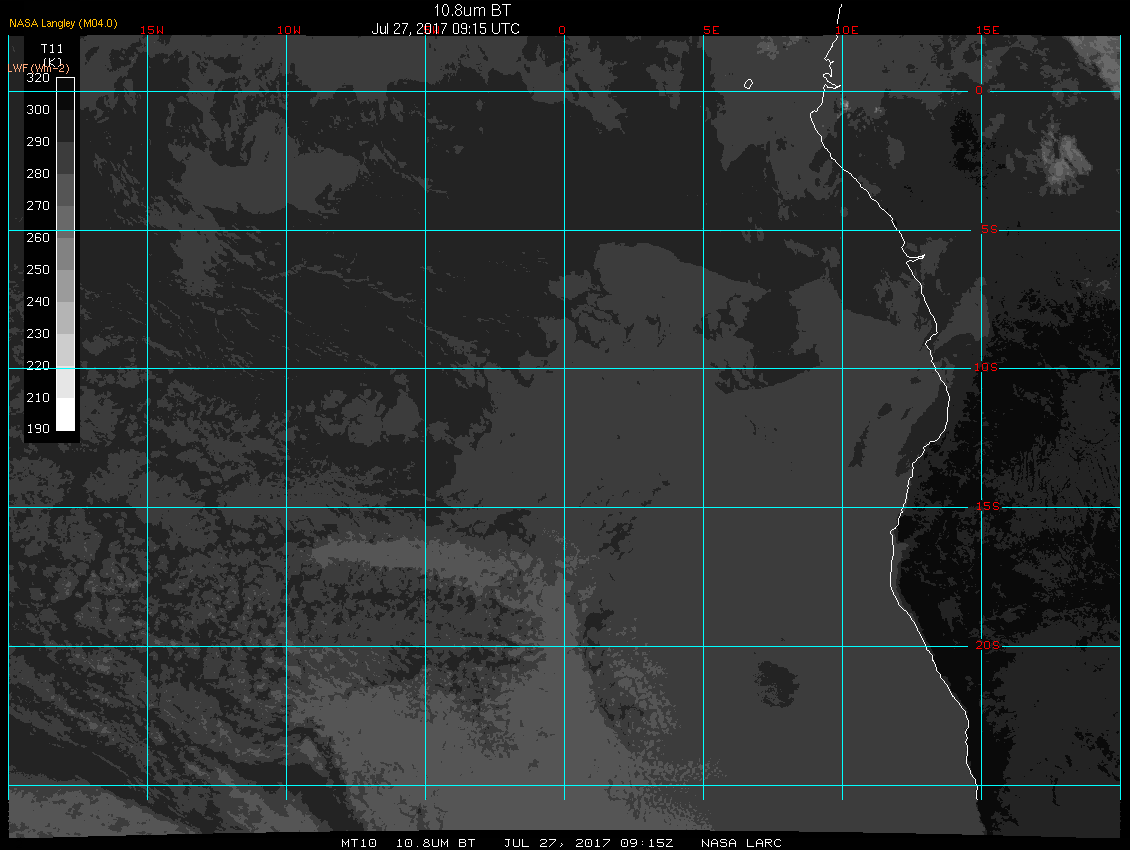Image resolution: width=1130 pixels, height=850 pixels.
Task: Pick the "210" value on the temperature scale
Action: coord(38,398)
